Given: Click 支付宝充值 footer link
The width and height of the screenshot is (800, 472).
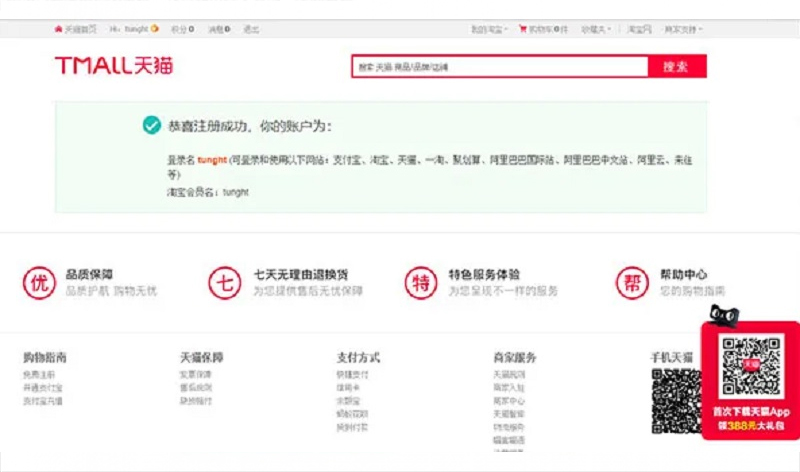Looking at the screenshot, I should (x=43, y=401).
